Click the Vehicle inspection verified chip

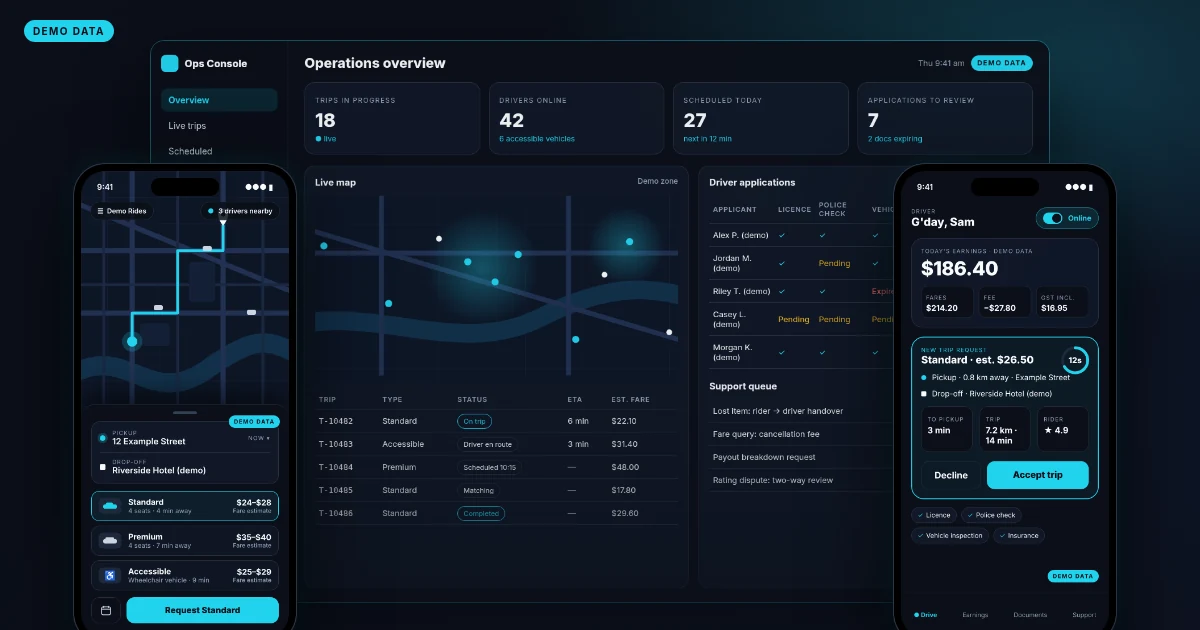(x=950, y=535)
